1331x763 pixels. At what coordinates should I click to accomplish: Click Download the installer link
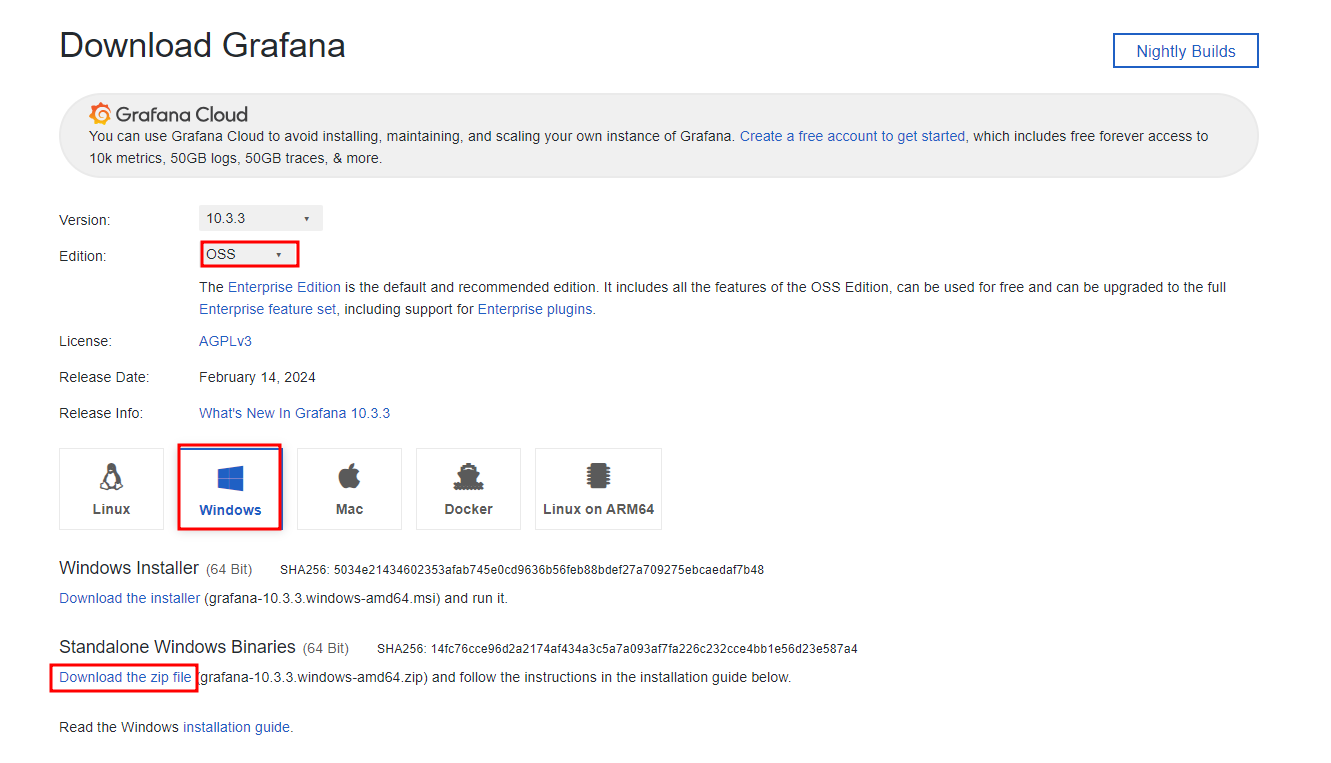pos(129,598)
